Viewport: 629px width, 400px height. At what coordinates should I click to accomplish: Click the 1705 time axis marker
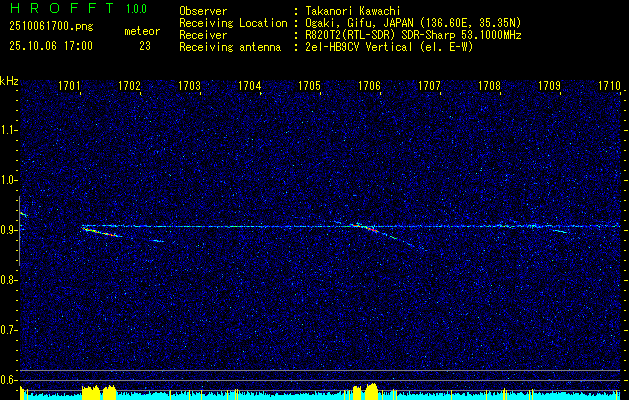click(309, 85)
